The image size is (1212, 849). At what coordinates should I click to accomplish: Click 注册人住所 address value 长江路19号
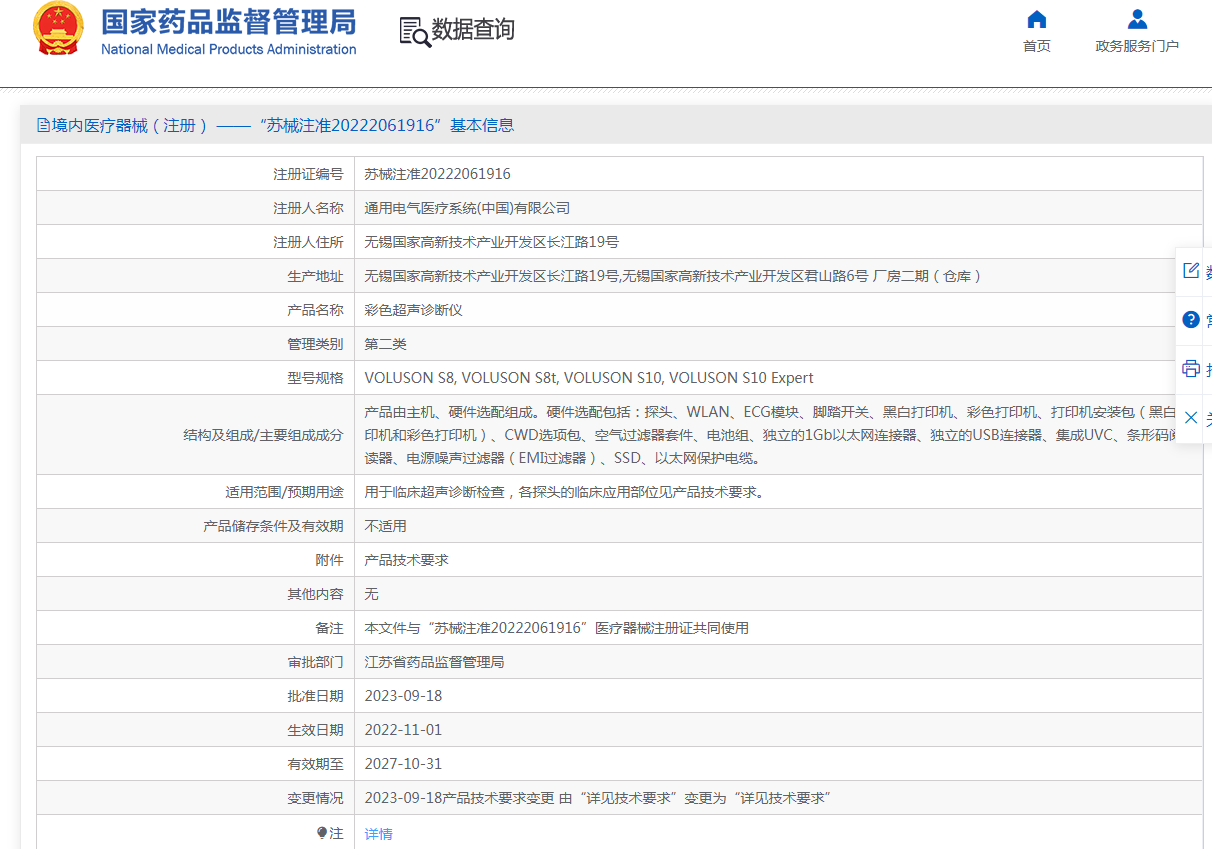pos(491,242)
